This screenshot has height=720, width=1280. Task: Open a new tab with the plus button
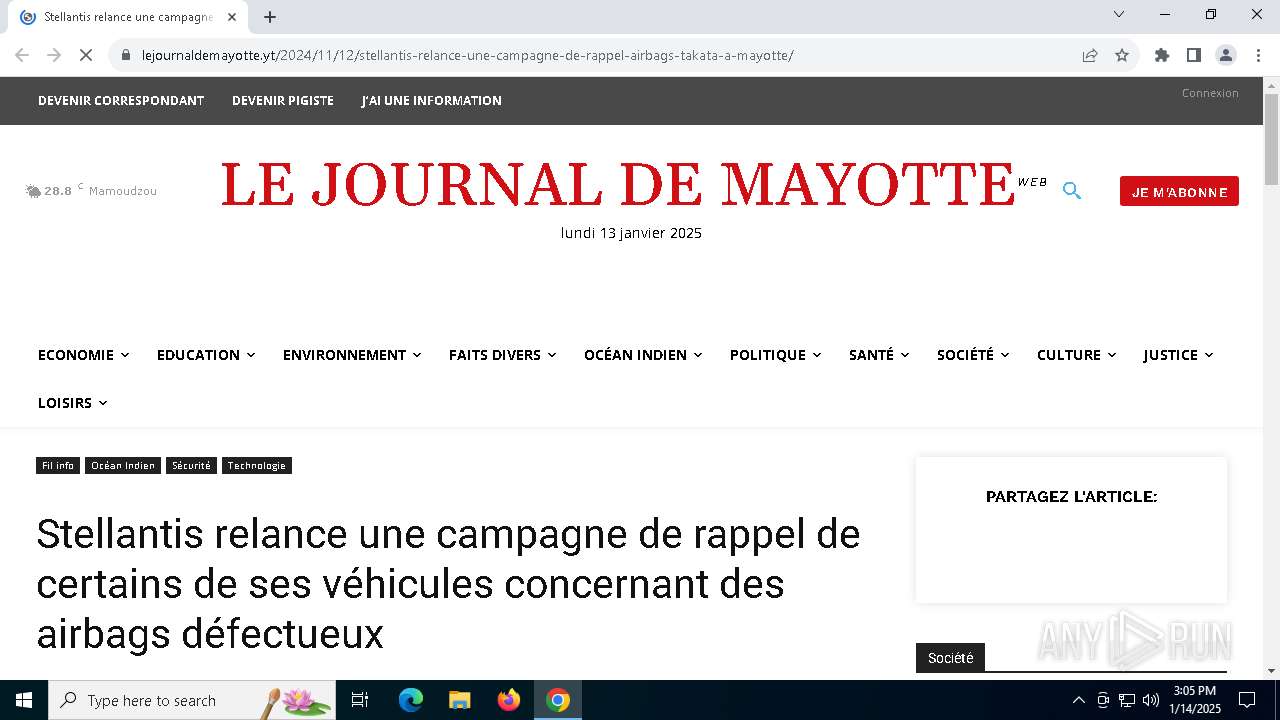pyautogui.click(x=270, y=17)
